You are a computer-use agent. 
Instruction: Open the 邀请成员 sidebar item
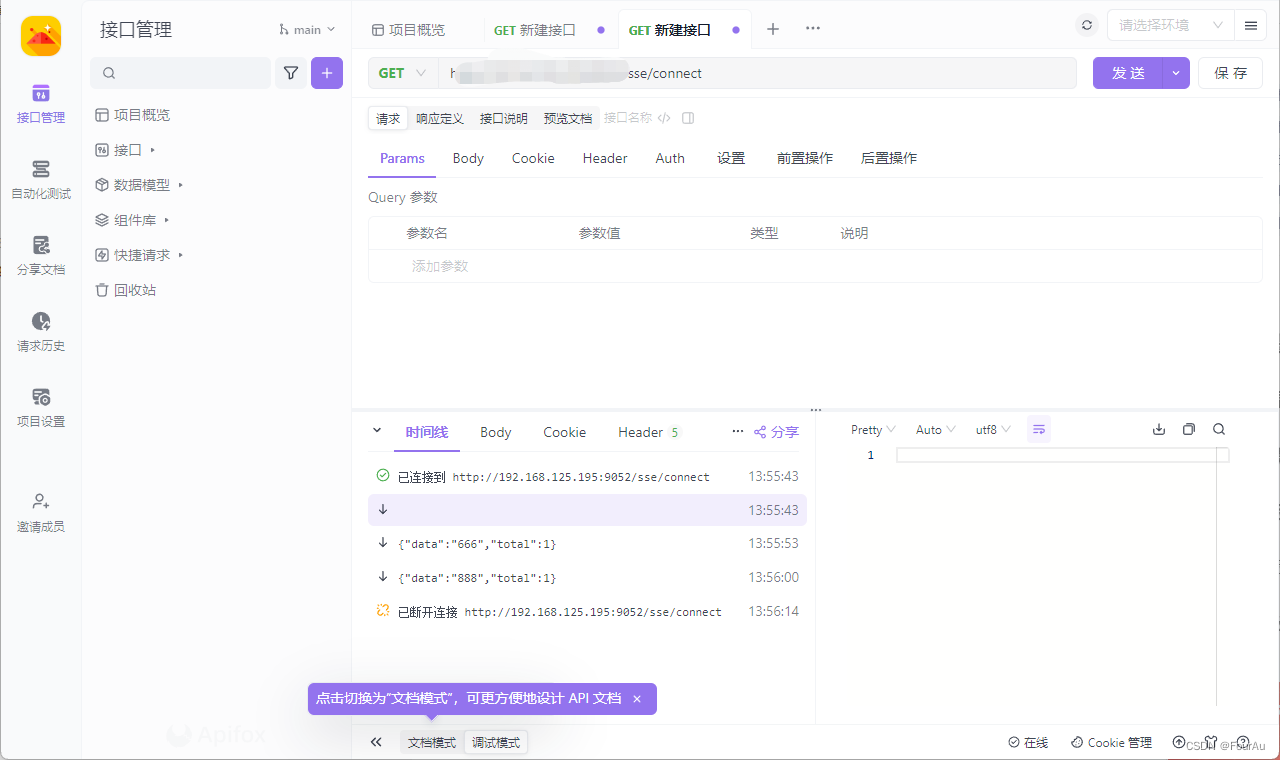pyautogui.click(x=41, y=512)
